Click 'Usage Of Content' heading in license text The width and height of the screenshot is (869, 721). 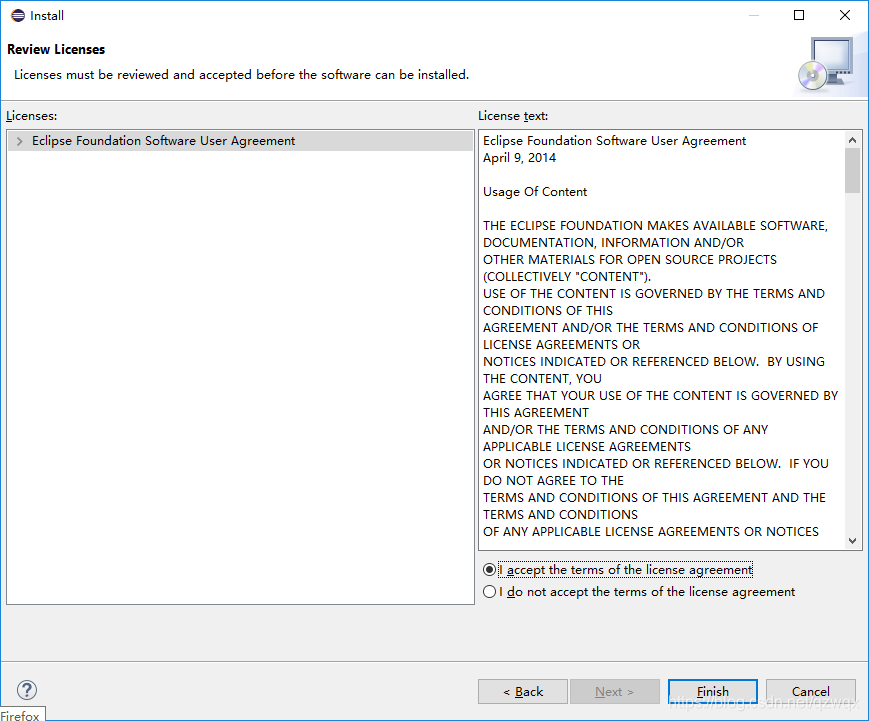click(x=535, y=192)
